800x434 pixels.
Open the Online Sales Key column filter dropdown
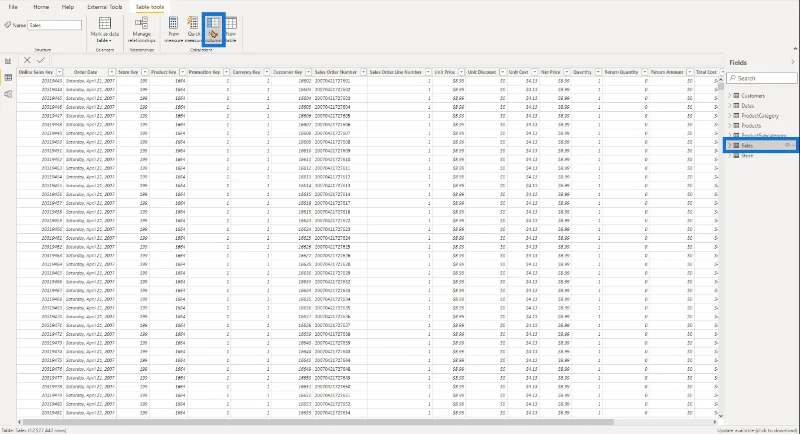pyautogui.click(x=59, y=72)
